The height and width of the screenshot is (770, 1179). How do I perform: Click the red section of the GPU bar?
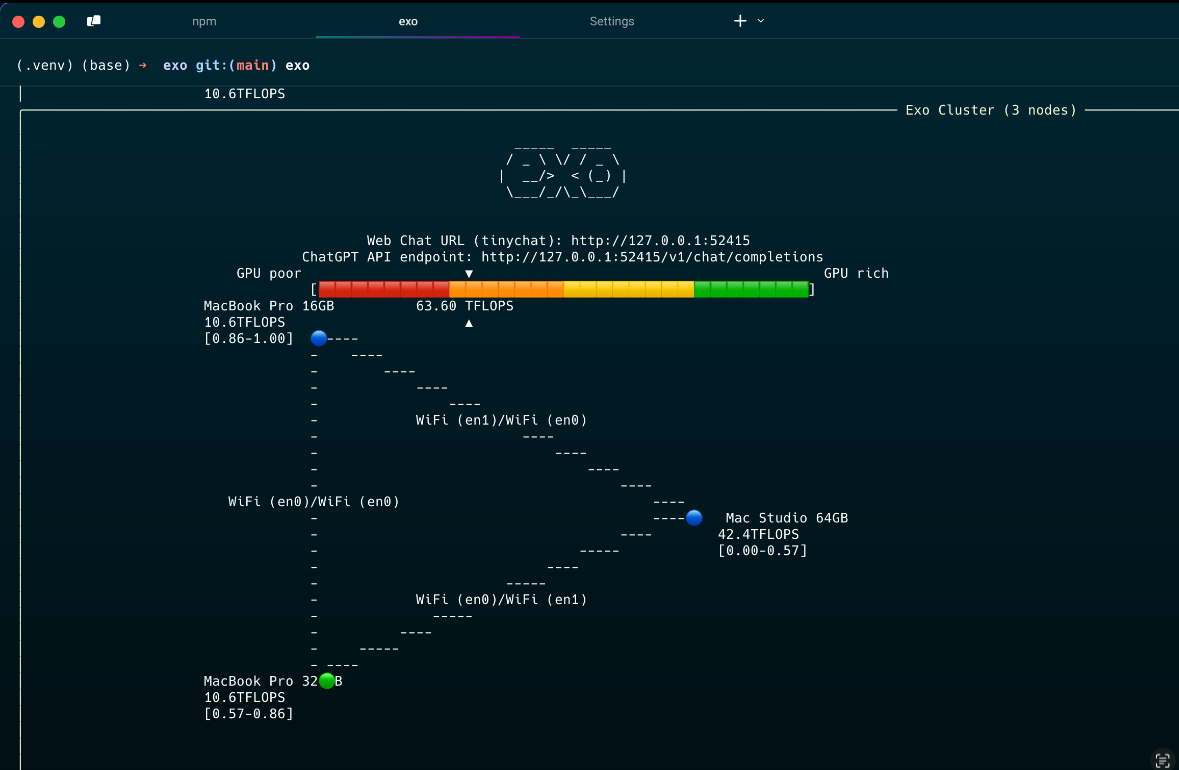[x=384, y=289]
